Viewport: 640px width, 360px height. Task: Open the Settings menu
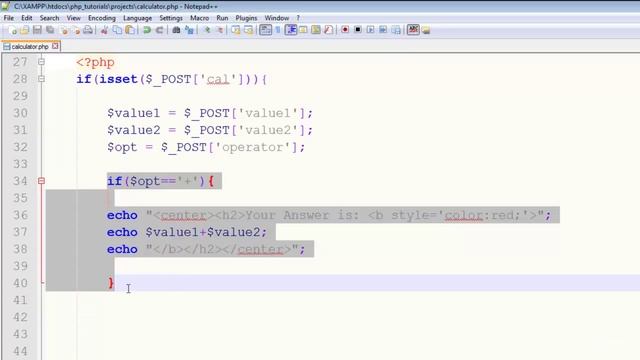171,18
